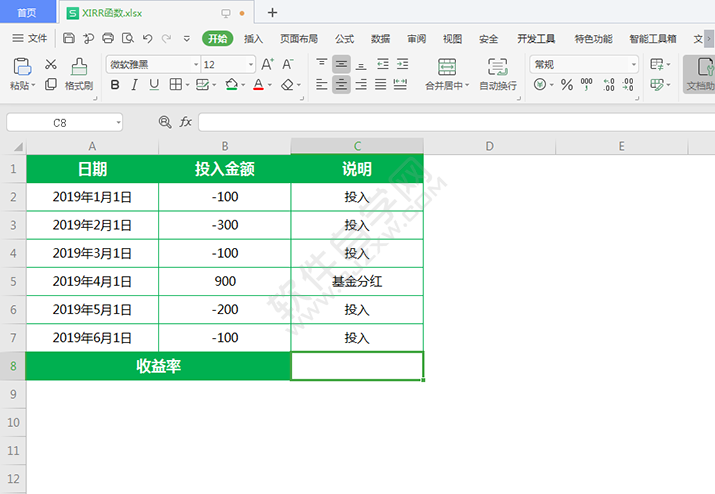
Task: Click the Save icon in quick access bar
Action: point(69,38)
